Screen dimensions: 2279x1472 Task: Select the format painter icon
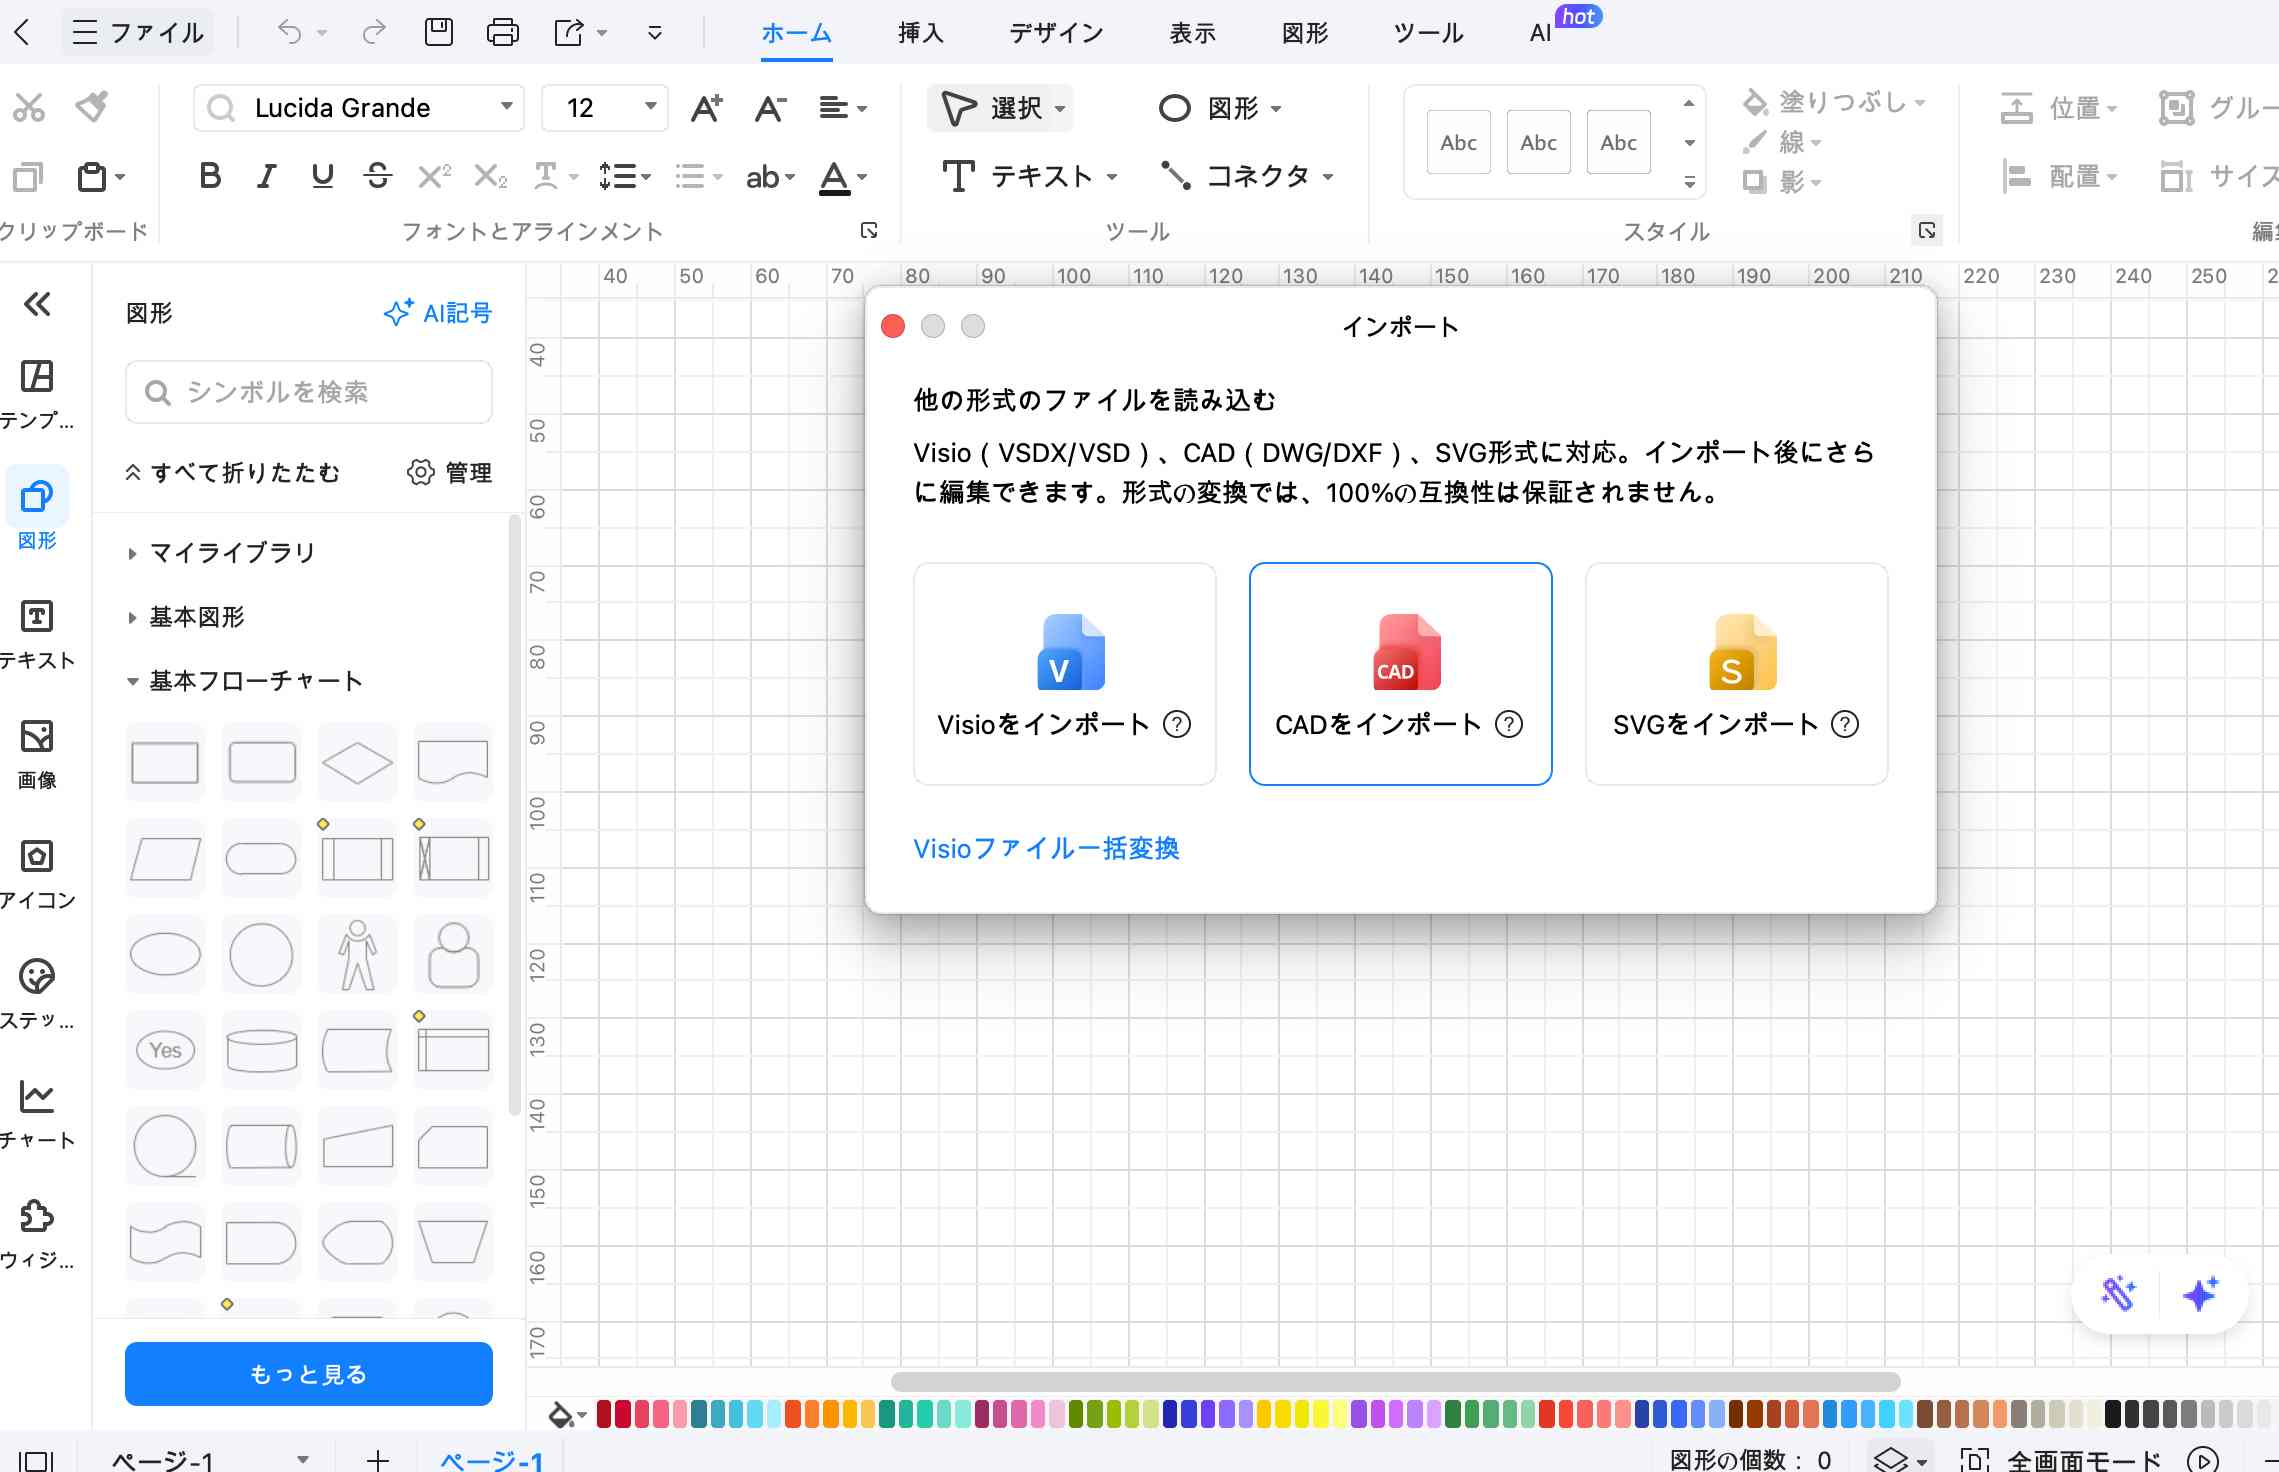[92, 106]
